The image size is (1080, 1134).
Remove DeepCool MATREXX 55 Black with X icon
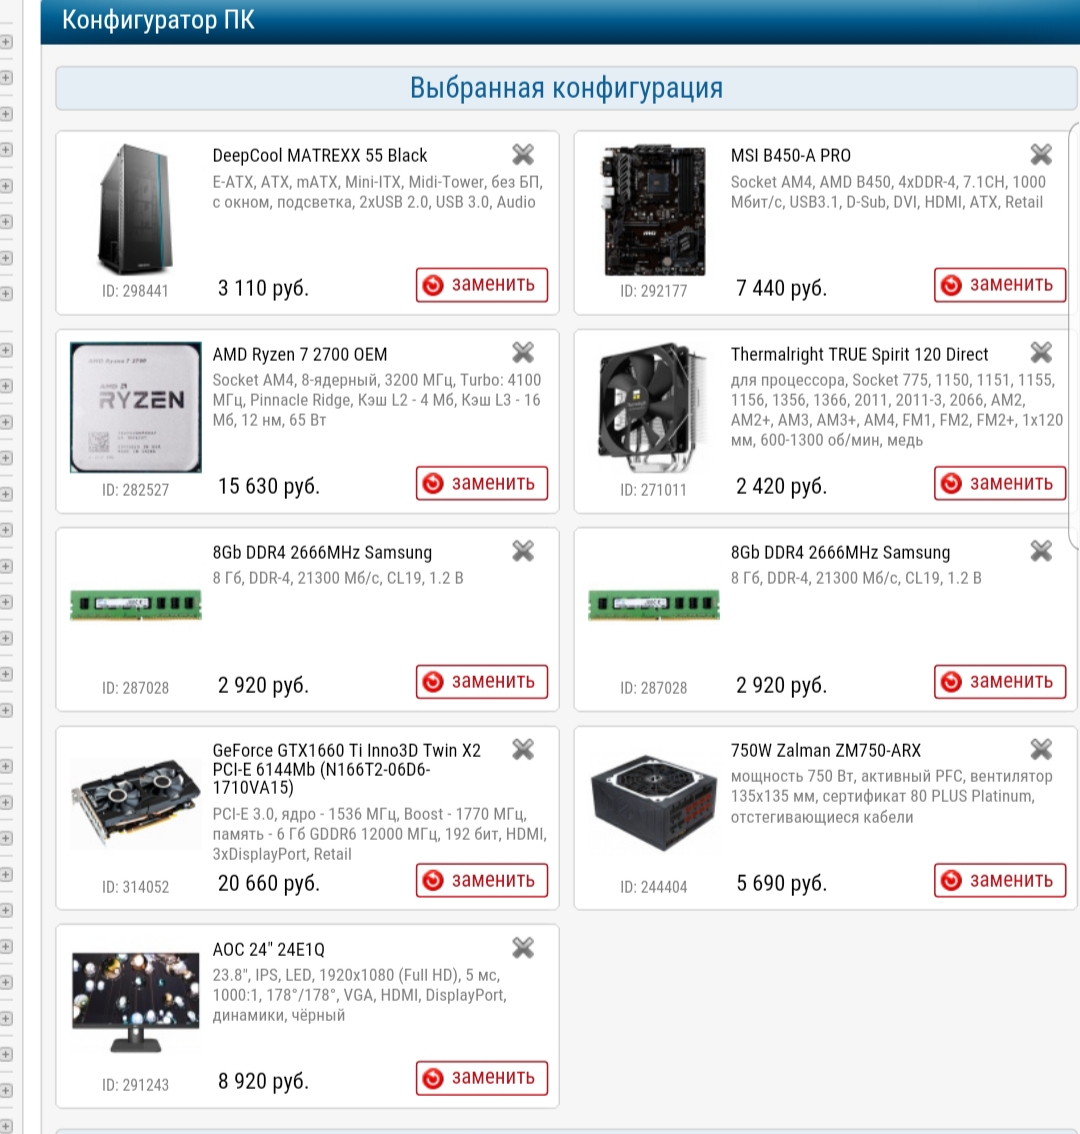tap(523, 154)
